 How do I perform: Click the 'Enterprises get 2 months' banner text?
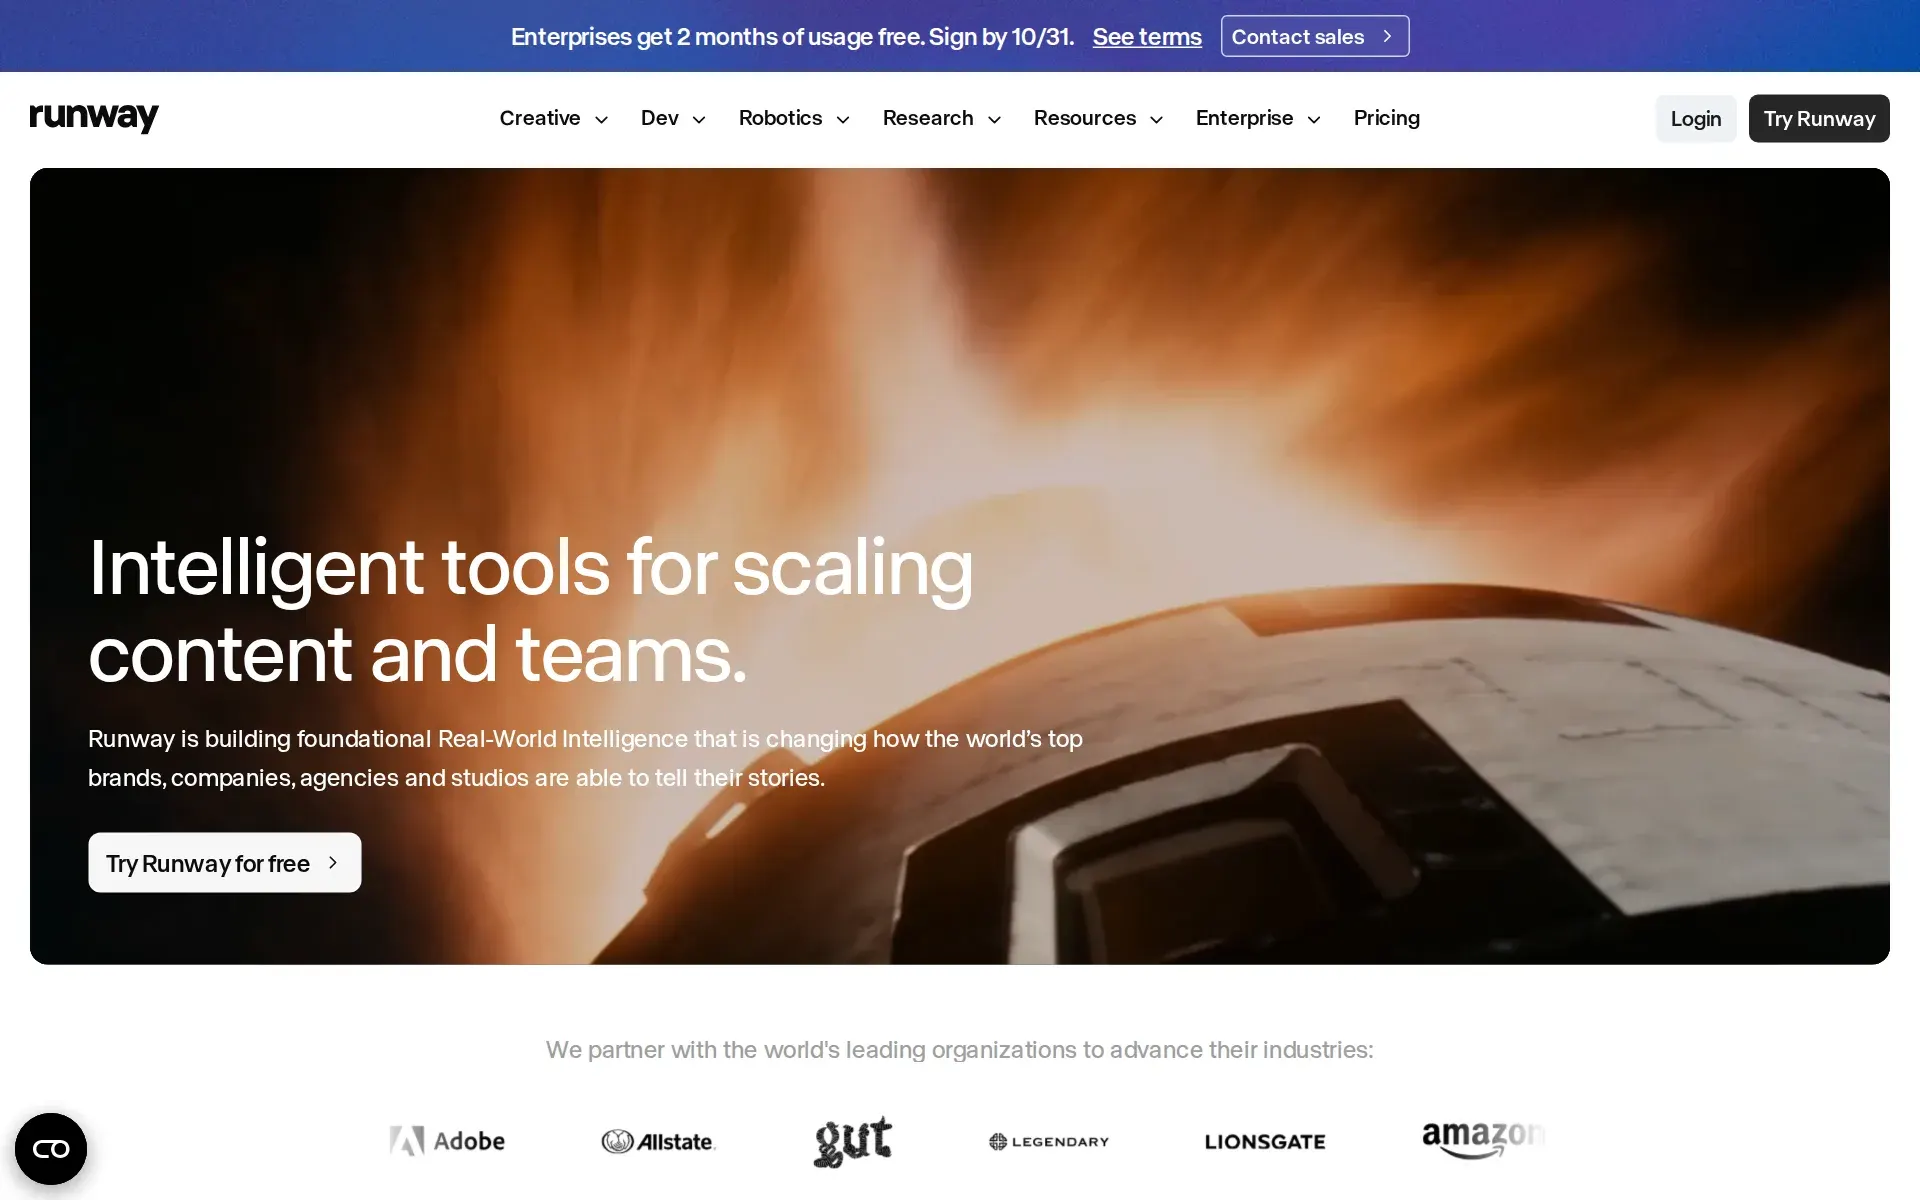pyautogui.click(x=792, y=37)
